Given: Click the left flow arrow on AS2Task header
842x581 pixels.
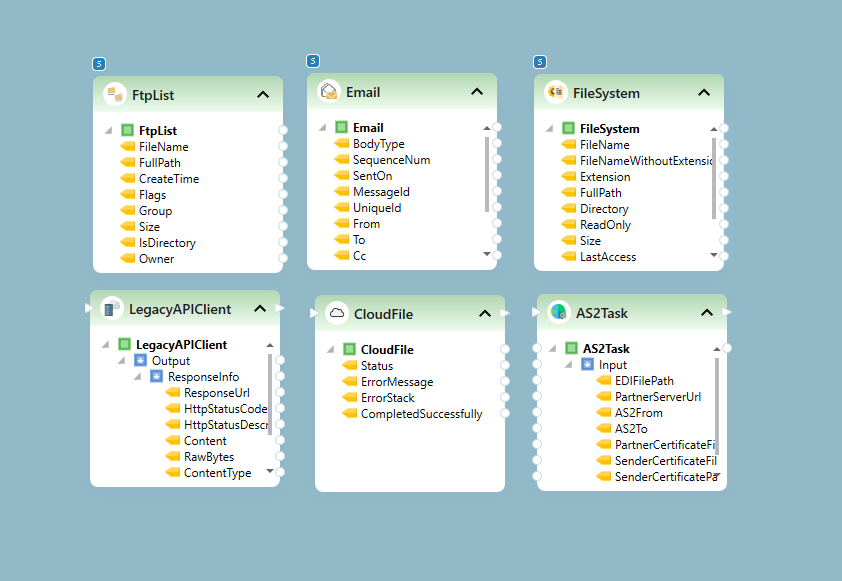Looking at the screenshot, I should point(536,311).
